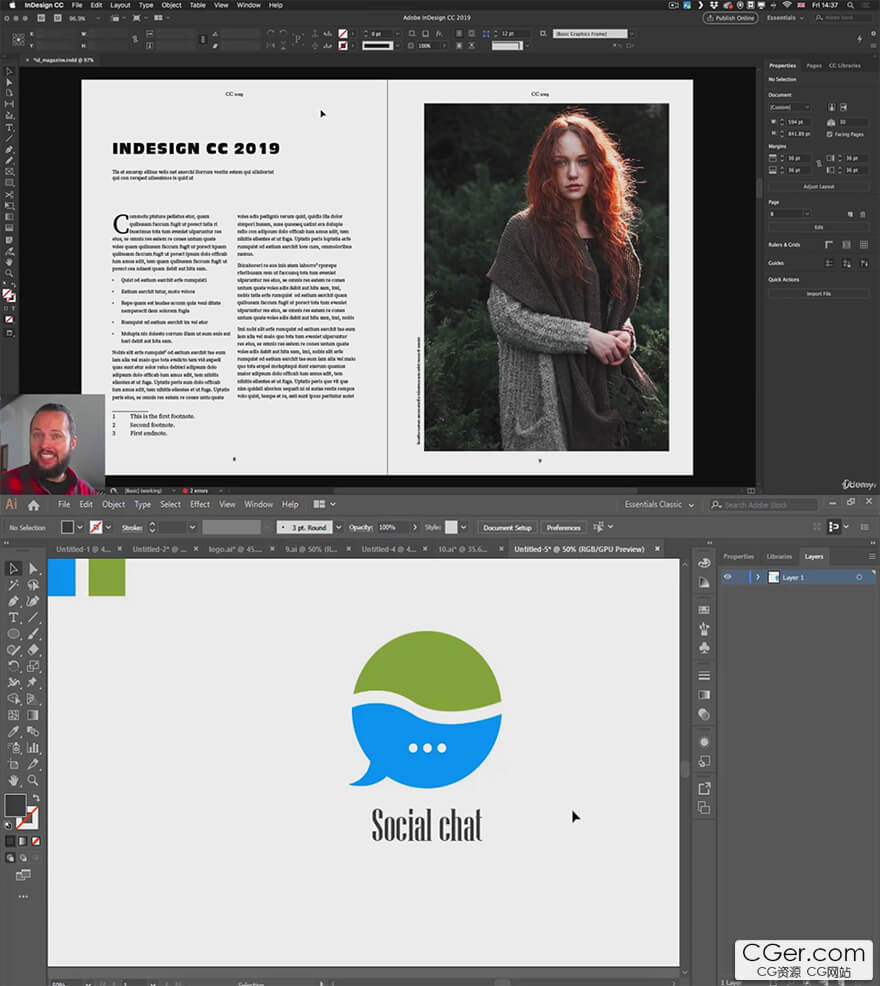Image resolution: width=880 pixels, height=986 pixels.
Task: Open the document preset Custom dropdown
Action: point(789,108)
